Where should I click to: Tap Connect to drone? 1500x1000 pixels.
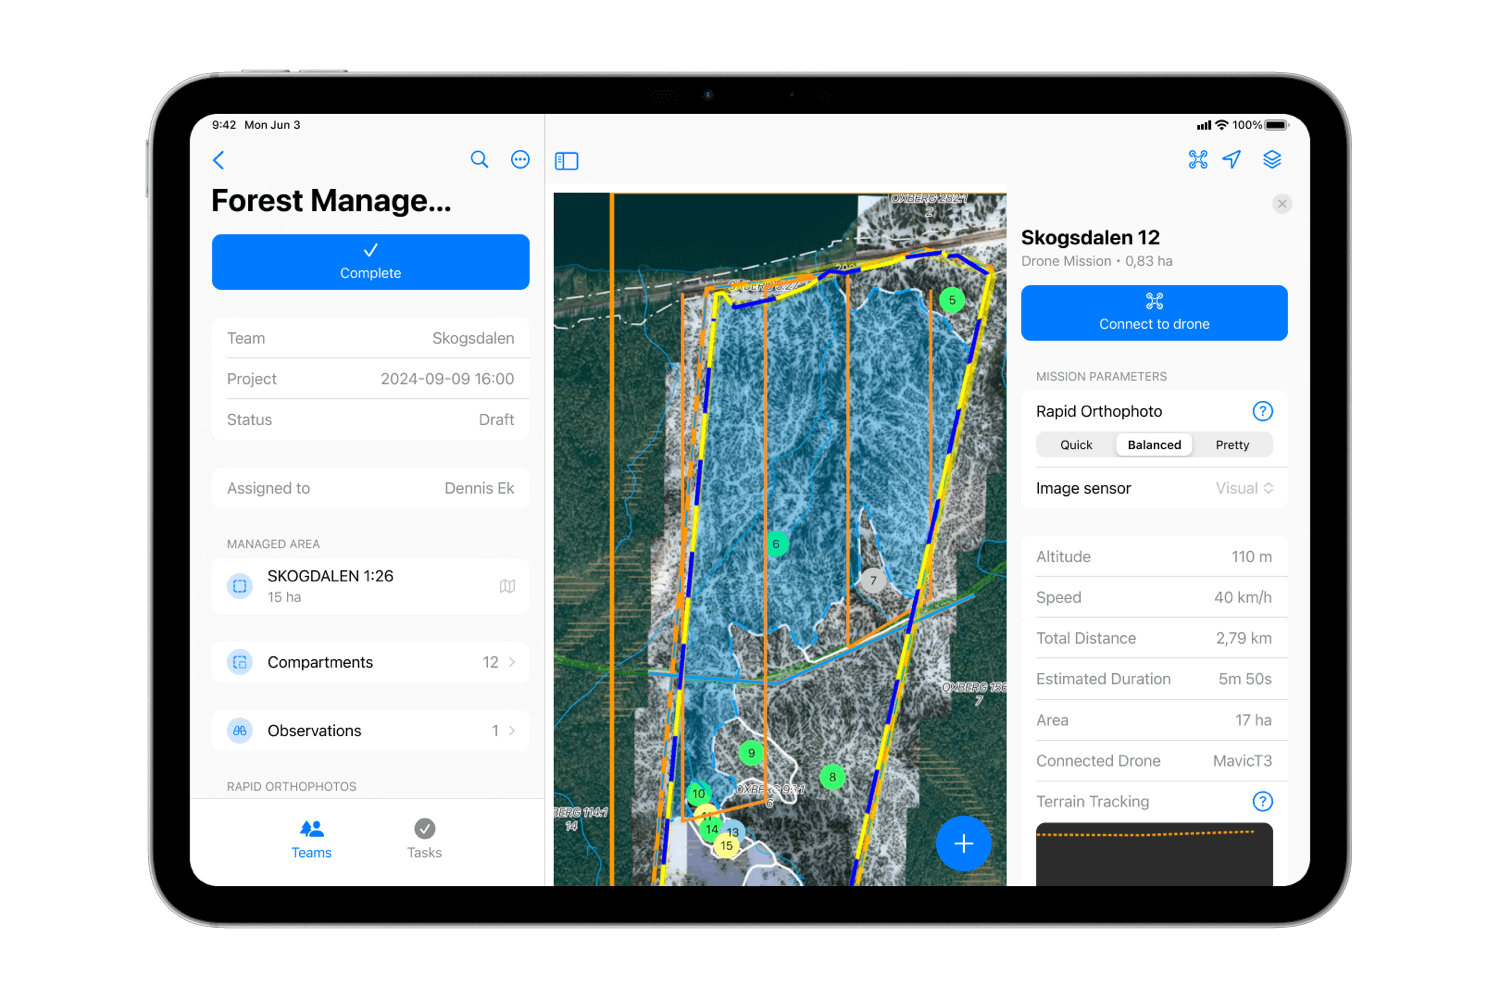tap(1153, 312)
